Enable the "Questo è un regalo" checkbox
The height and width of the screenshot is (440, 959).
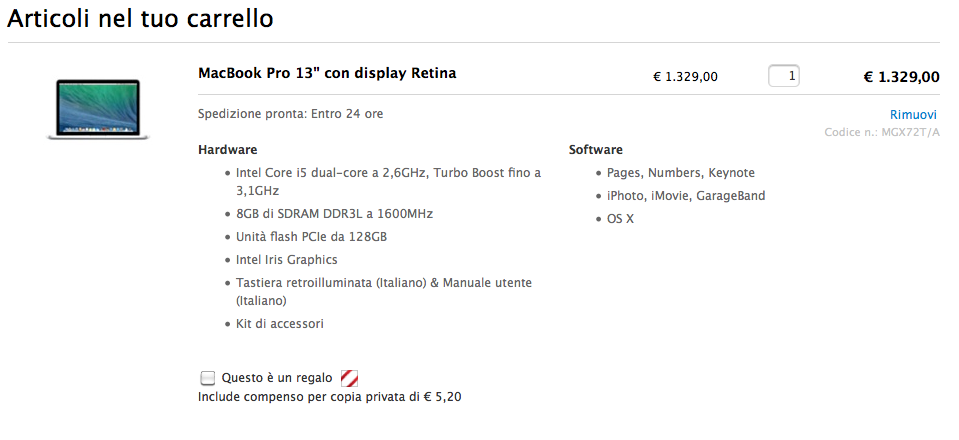click(208, 378)
